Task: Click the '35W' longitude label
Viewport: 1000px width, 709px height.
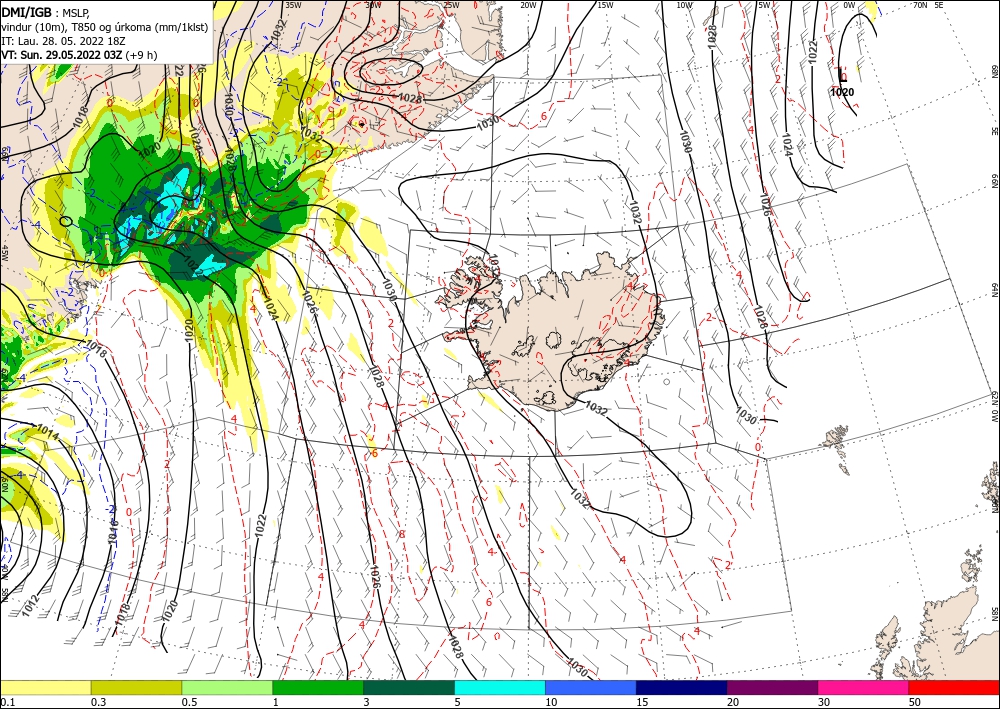Action: pos(293,5)
